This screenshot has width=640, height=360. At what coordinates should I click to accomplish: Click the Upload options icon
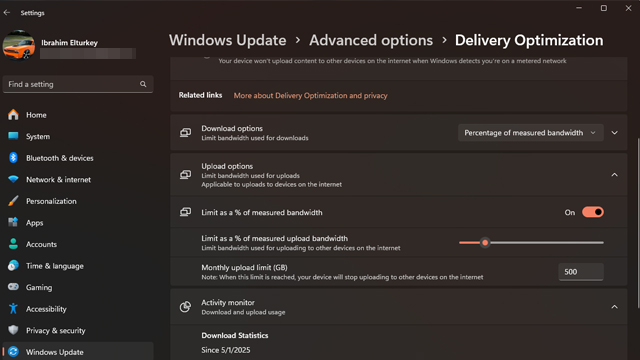185,175
